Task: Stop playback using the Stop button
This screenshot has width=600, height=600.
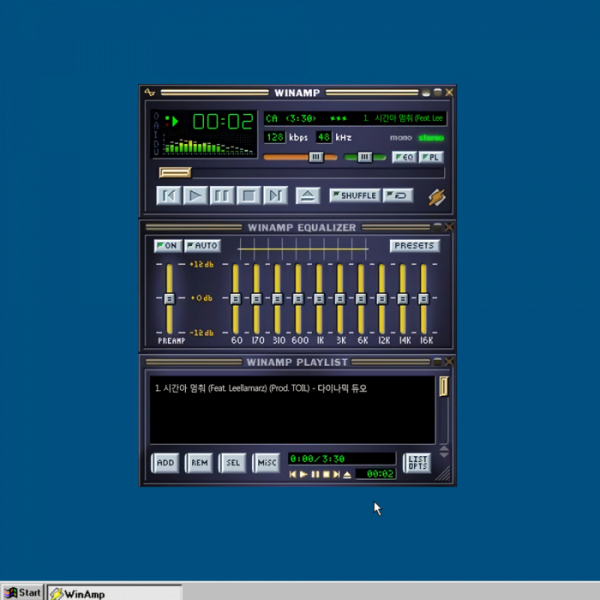Action: coord(249,196)
